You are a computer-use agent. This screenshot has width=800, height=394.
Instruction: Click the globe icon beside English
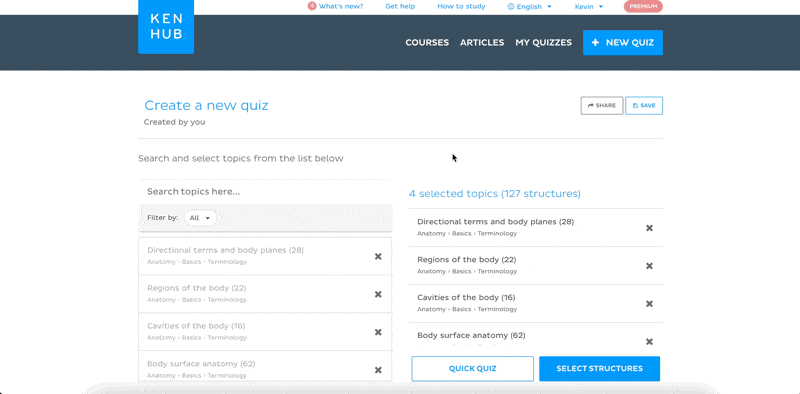(511, 7)
